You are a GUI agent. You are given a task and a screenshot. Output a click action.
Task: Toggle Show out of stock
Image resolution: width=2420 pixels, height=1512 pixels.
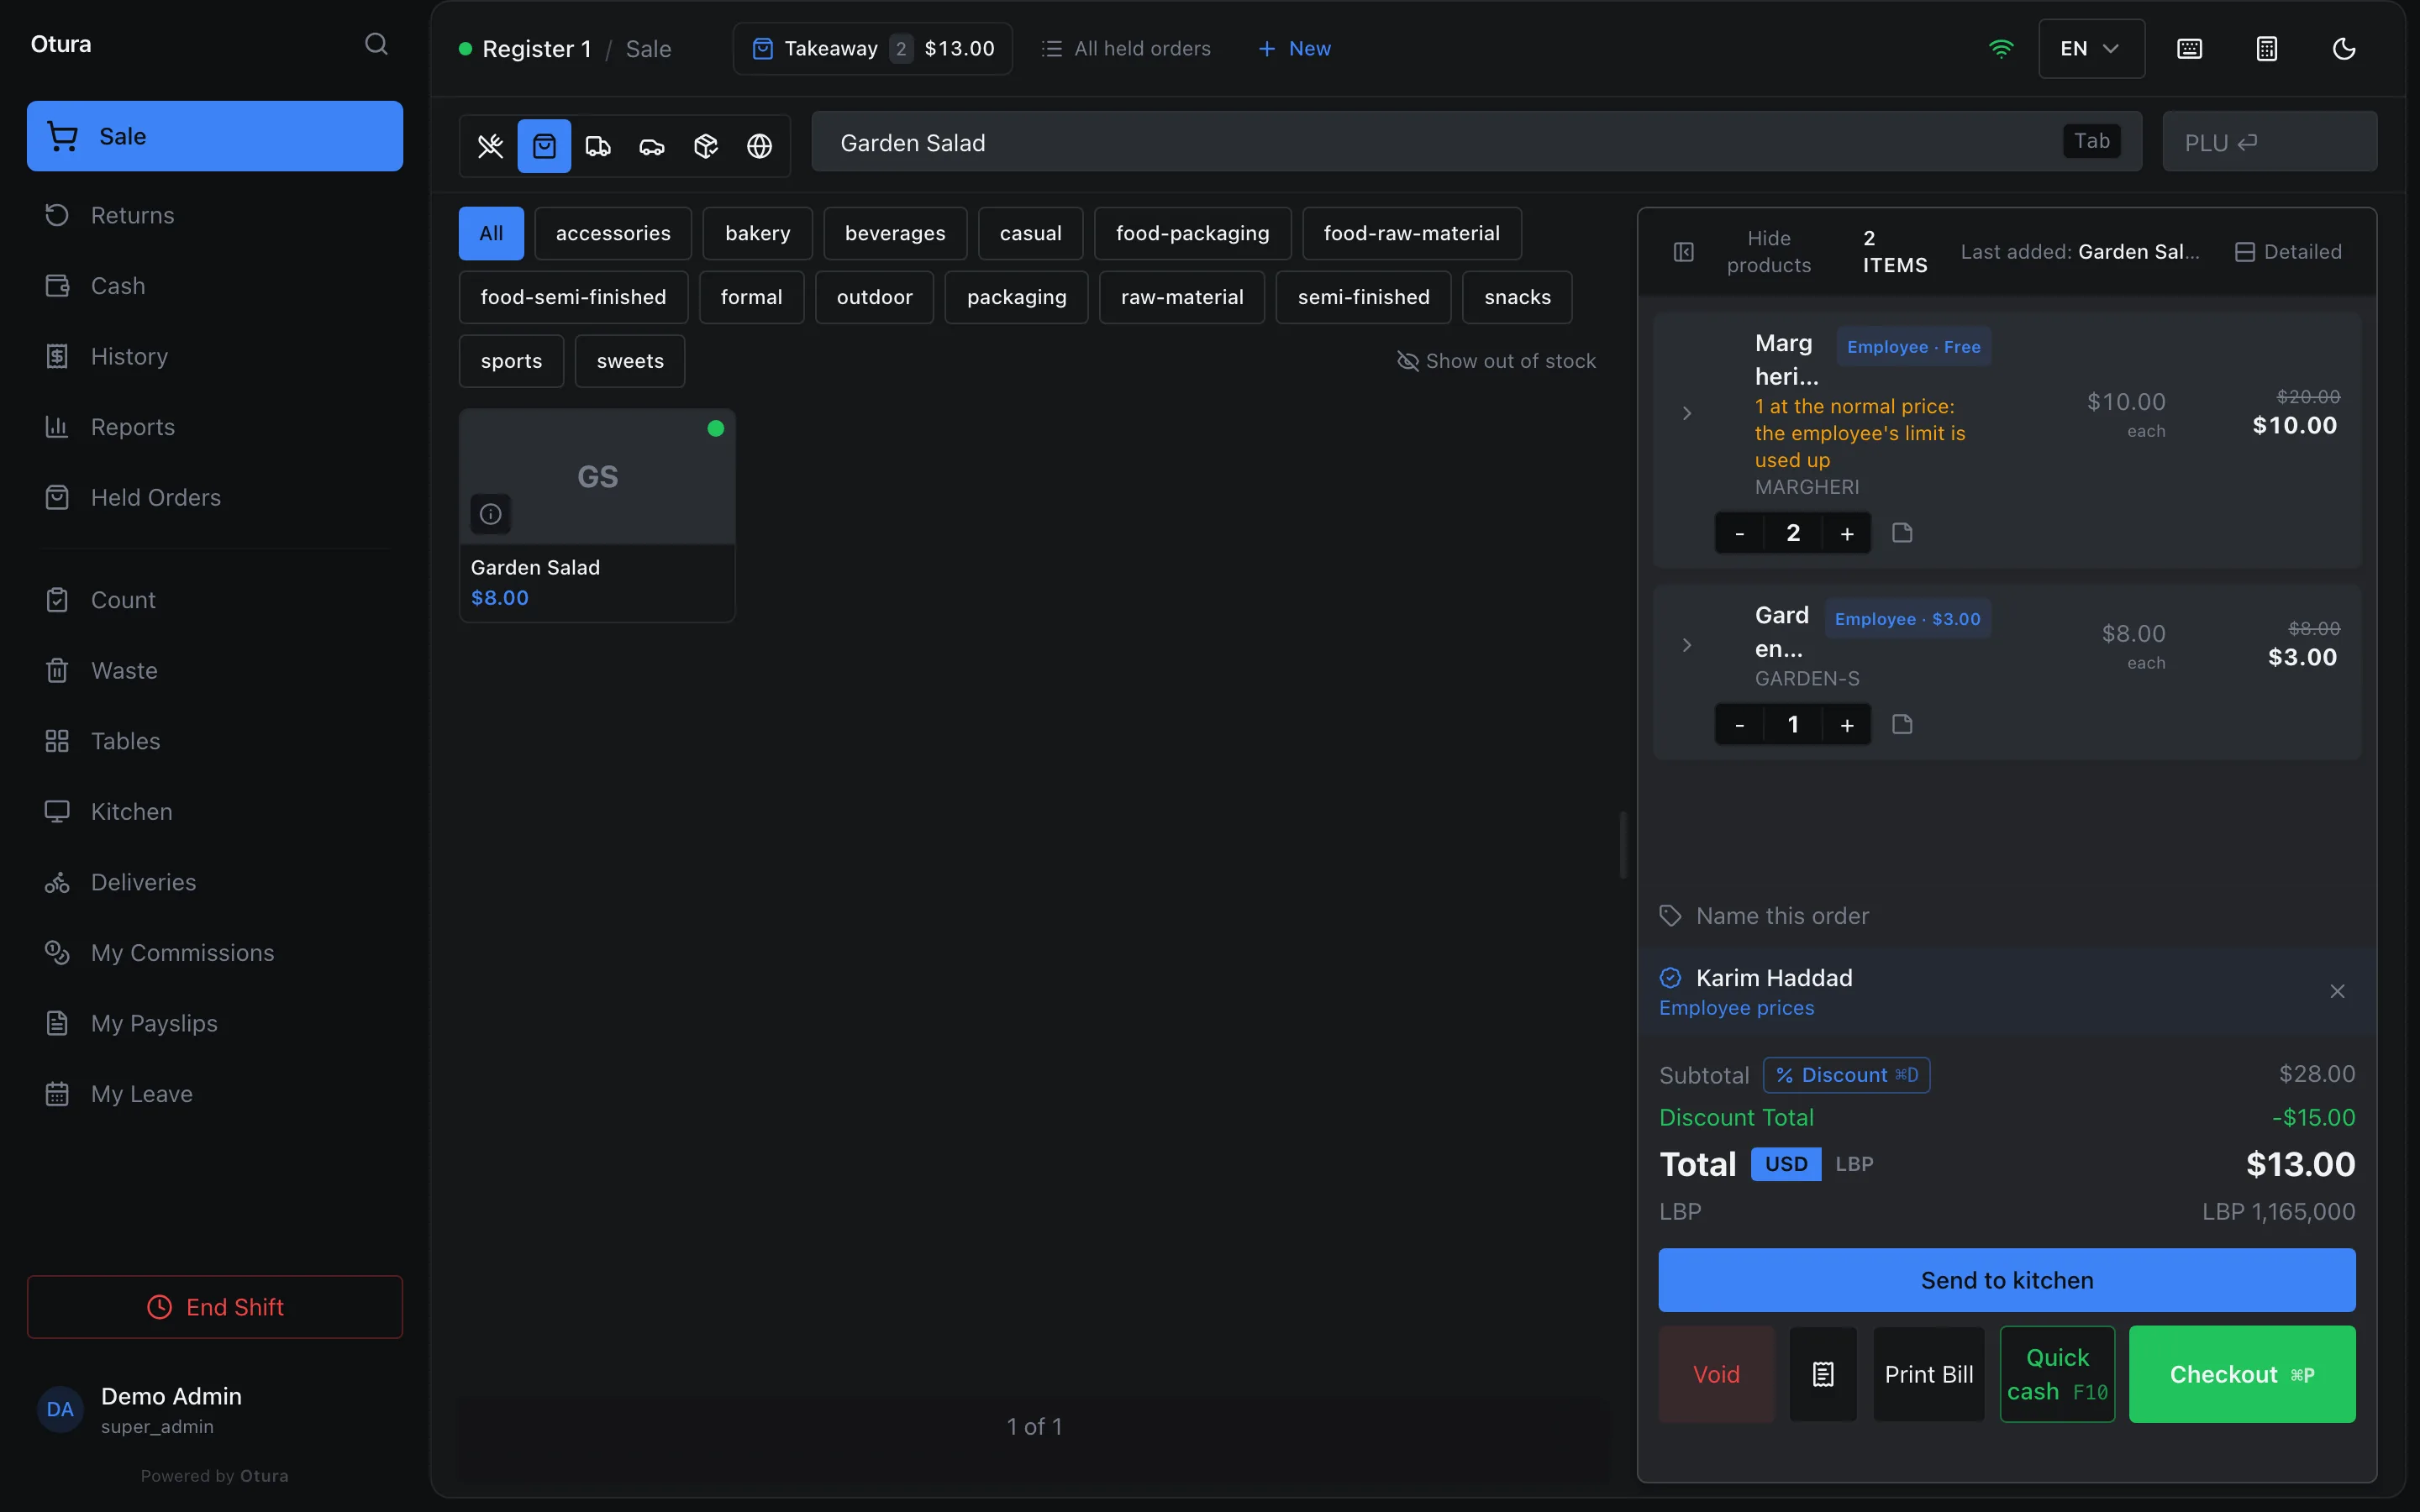[x=1496, y=361]
